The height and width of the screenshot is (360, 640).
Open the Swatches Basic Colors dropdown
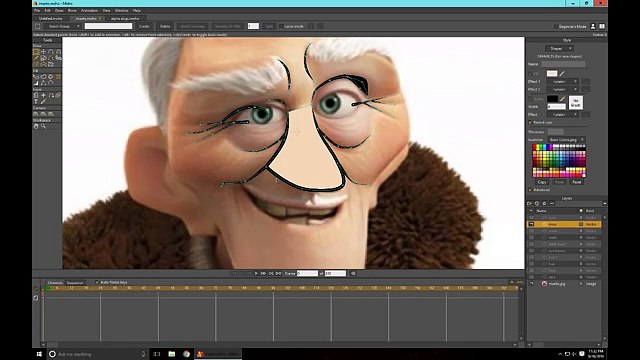tap(566, 140)
